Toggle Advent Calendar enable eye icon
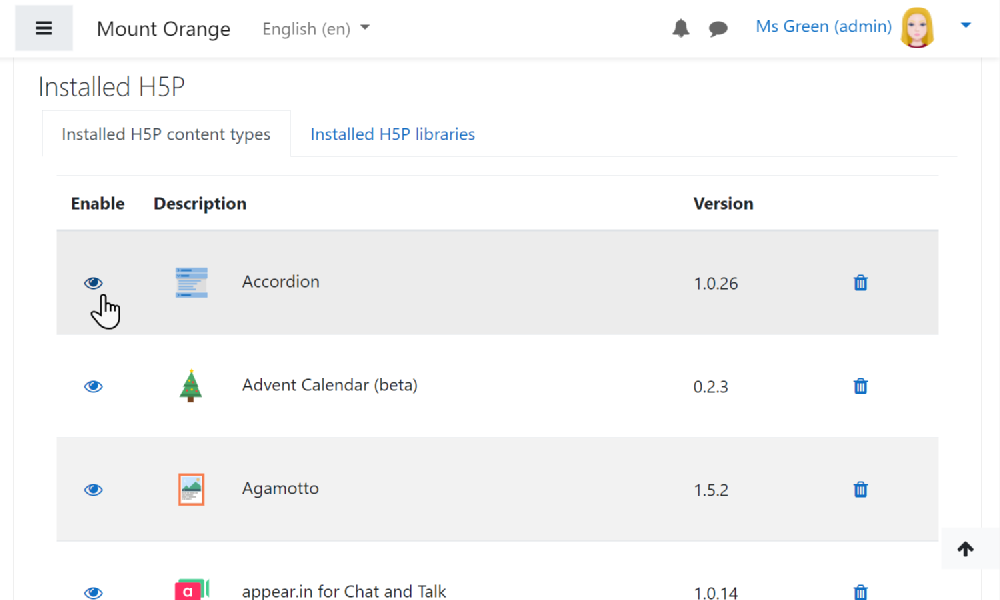 pyautogui.click(x=93, y=386)
